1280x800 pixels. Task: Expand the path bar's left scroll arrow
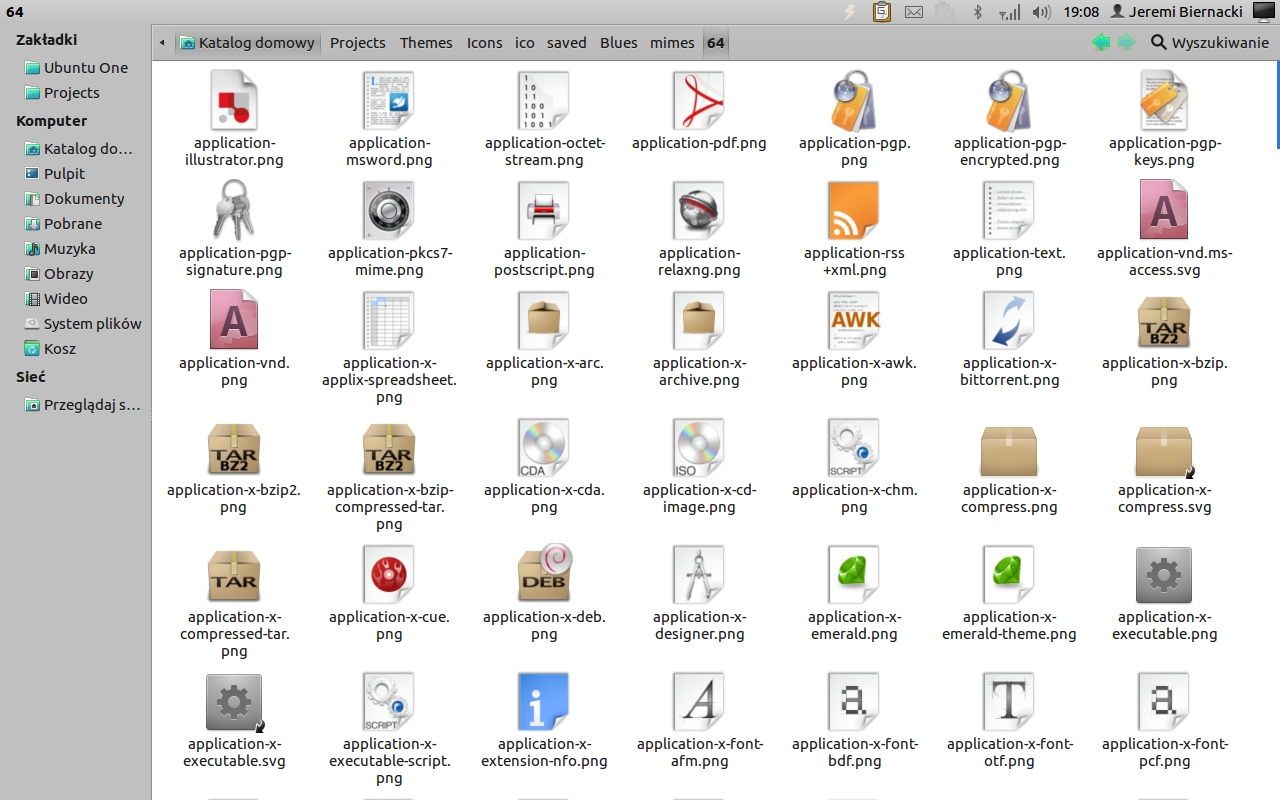click(162, 43)
